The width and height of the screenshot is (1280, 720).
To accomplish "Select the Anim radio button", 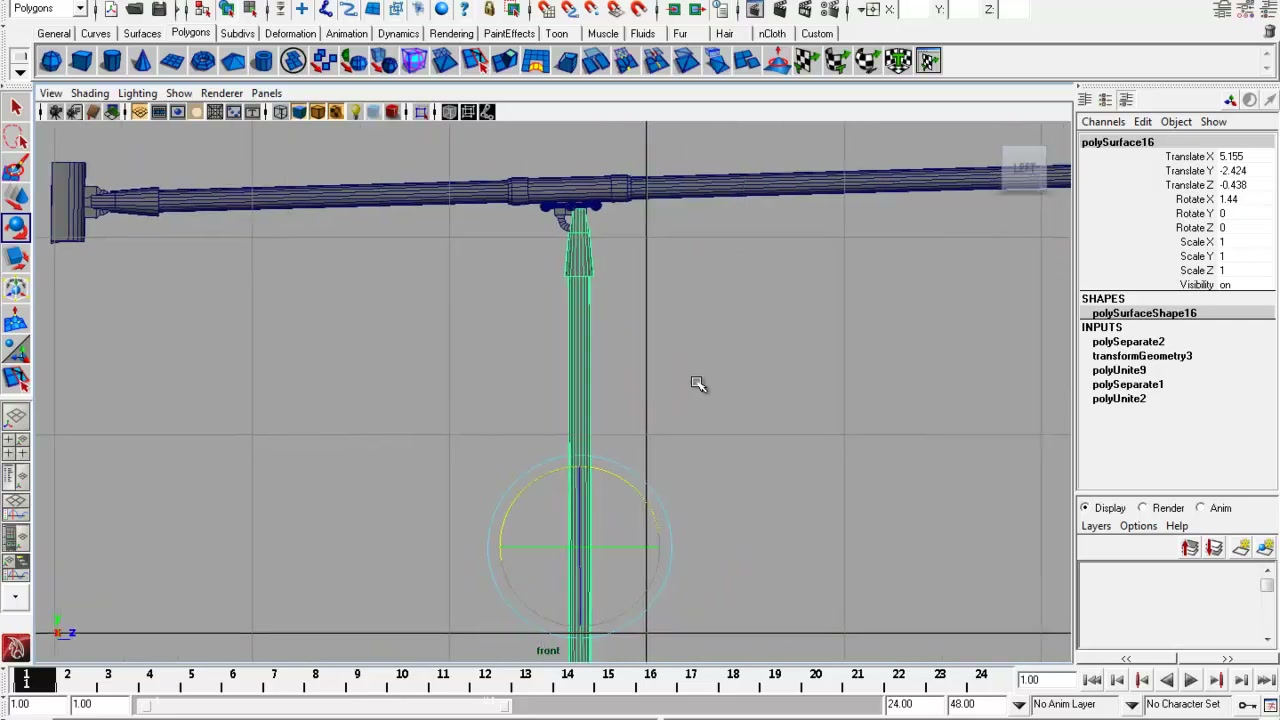I will [x=1201, y=508].
